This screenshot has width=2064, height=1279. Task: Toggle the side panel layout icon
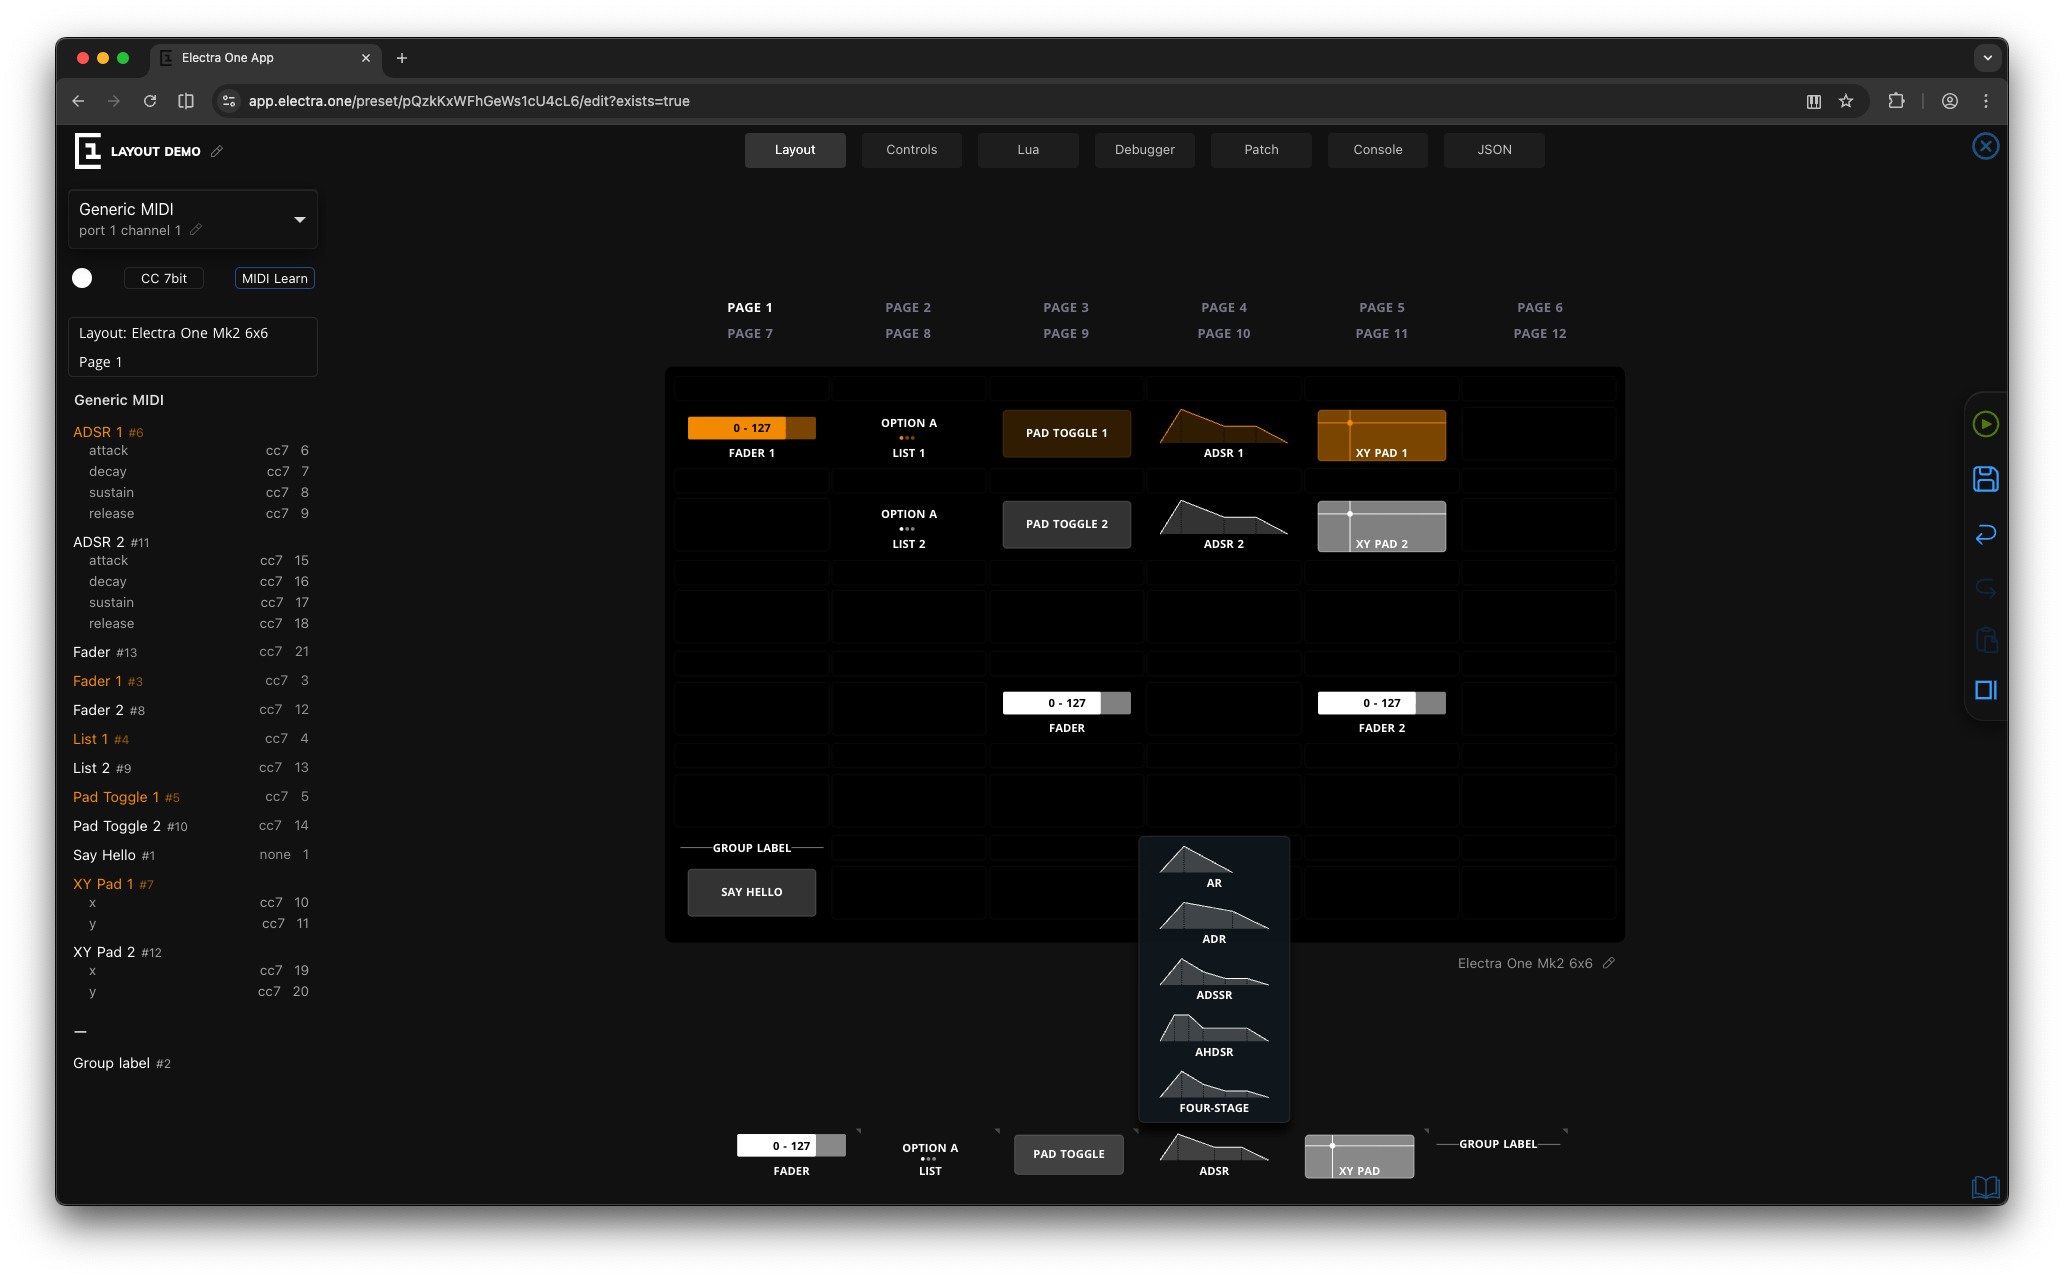click(x=1985, y=690)
